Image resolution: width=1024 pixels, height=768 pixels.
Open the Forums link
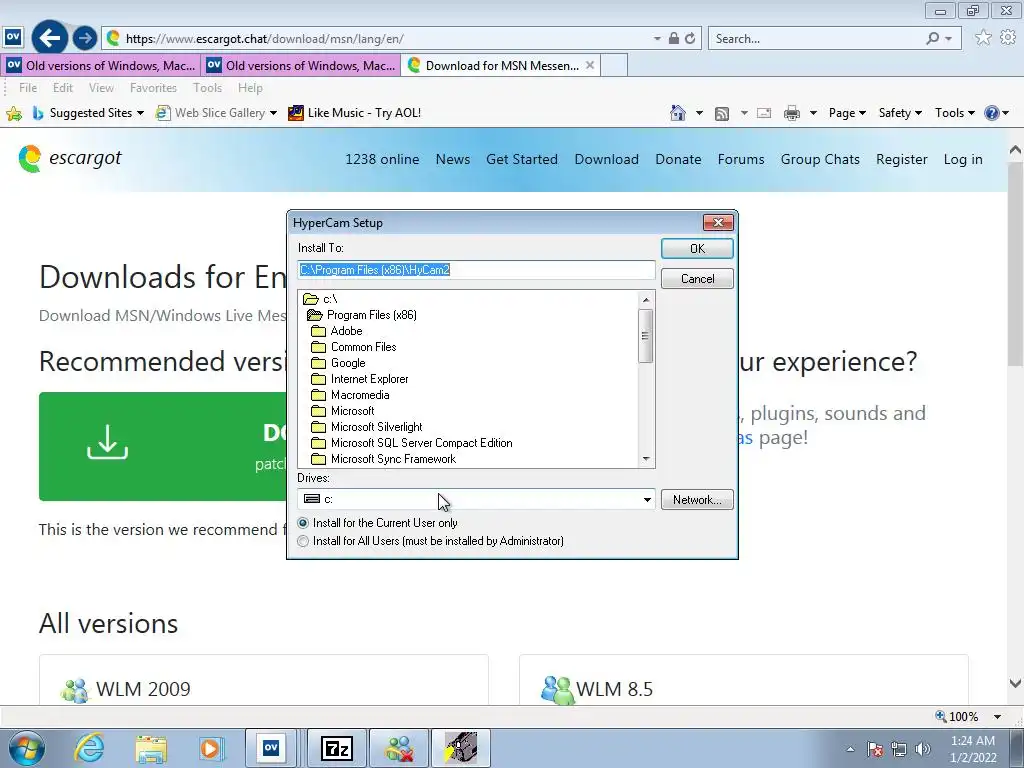click(741, 159)
